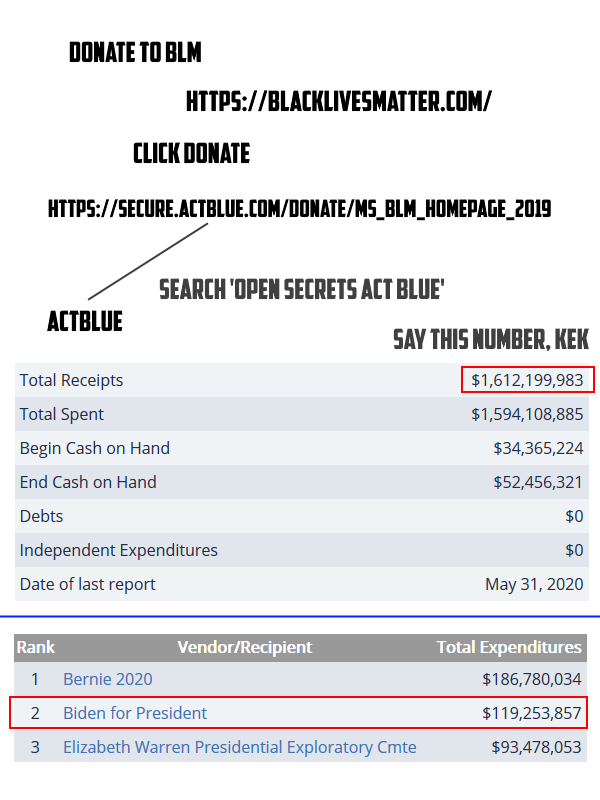
Task: Select the Total Spent row label
Action: click(62, 414)
